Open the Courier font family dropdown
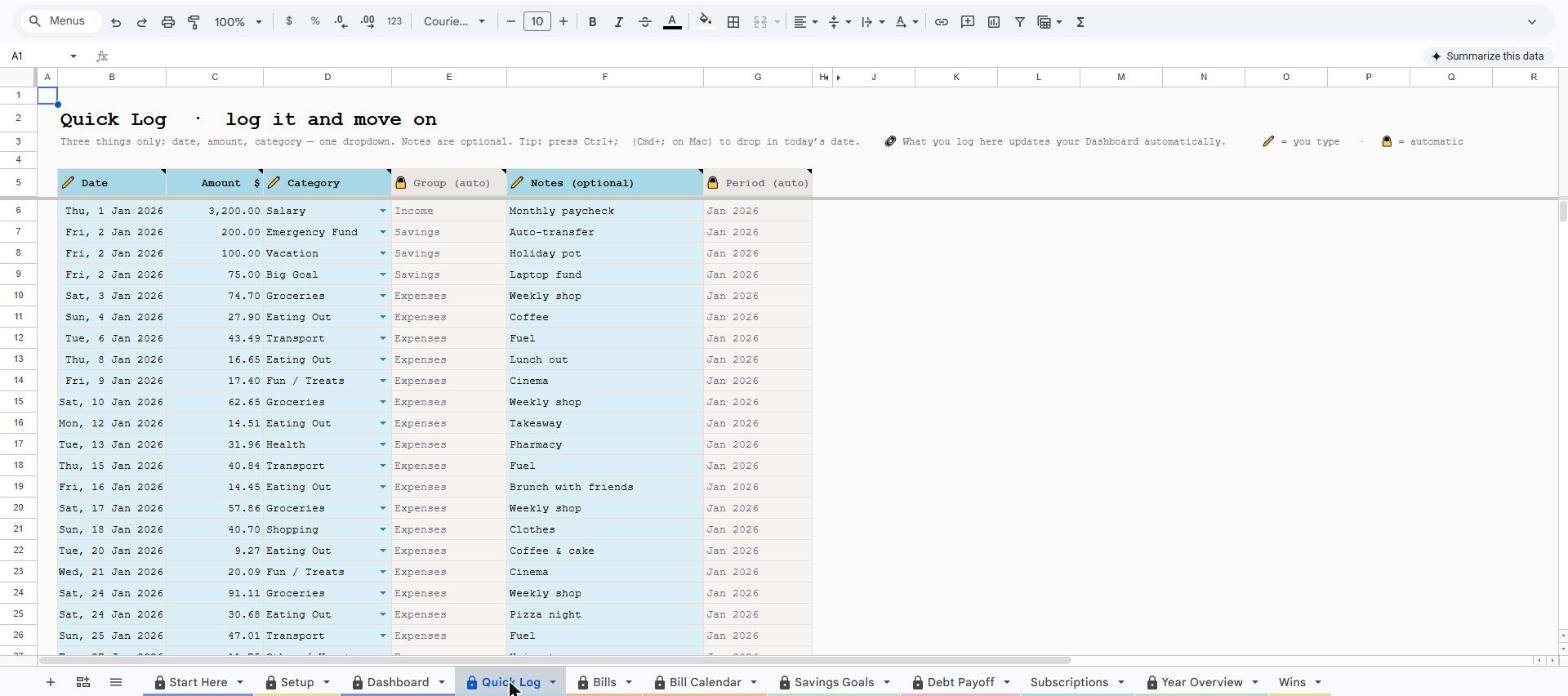Viewport: 1568px width, 696px height. coord(454,22)
